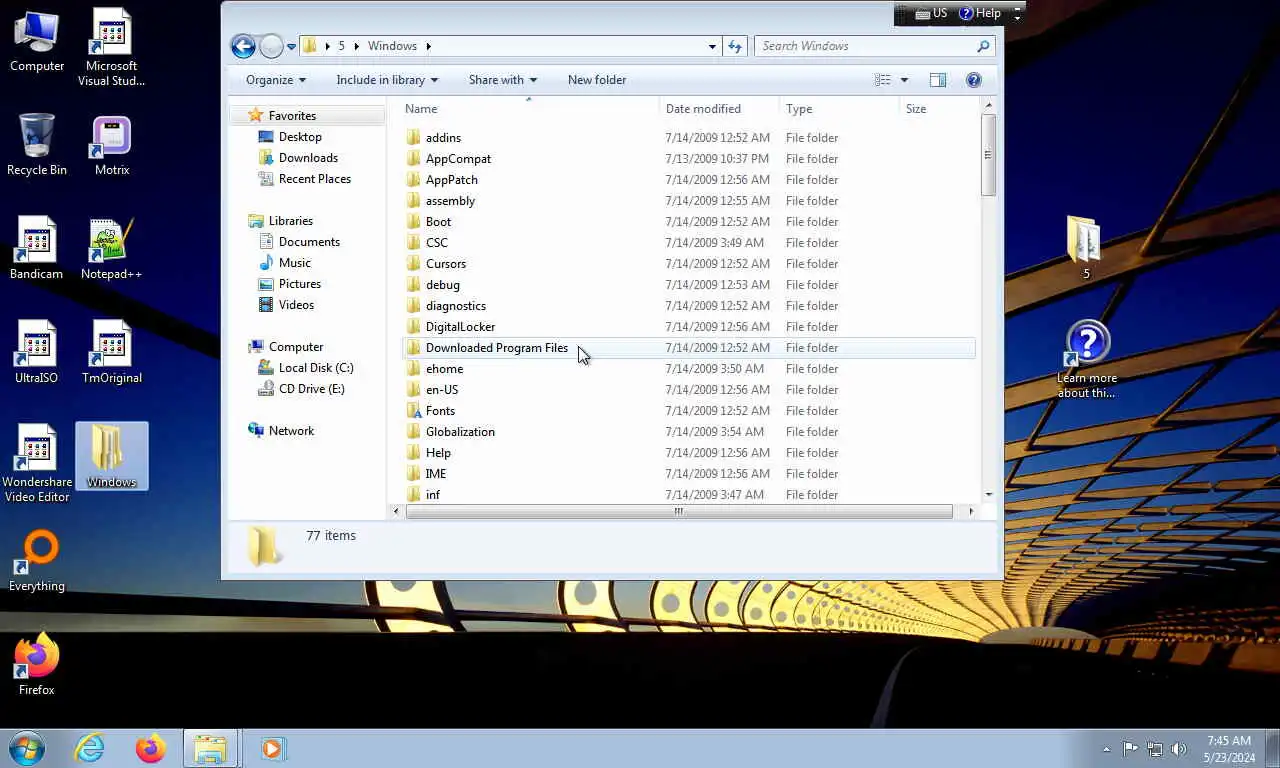This screenshot has height=768, width=1280.
Task: Select Network in navigation pane
Action: 291,431
